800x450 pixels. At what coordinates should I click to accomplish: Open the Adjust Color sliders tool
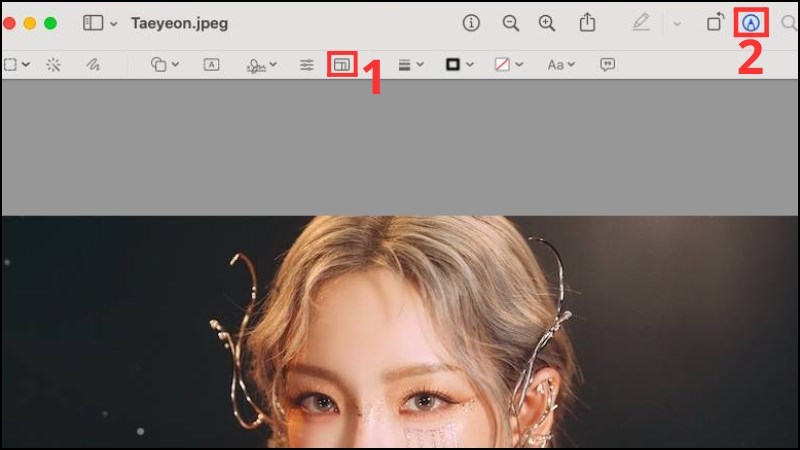[307, 65]
